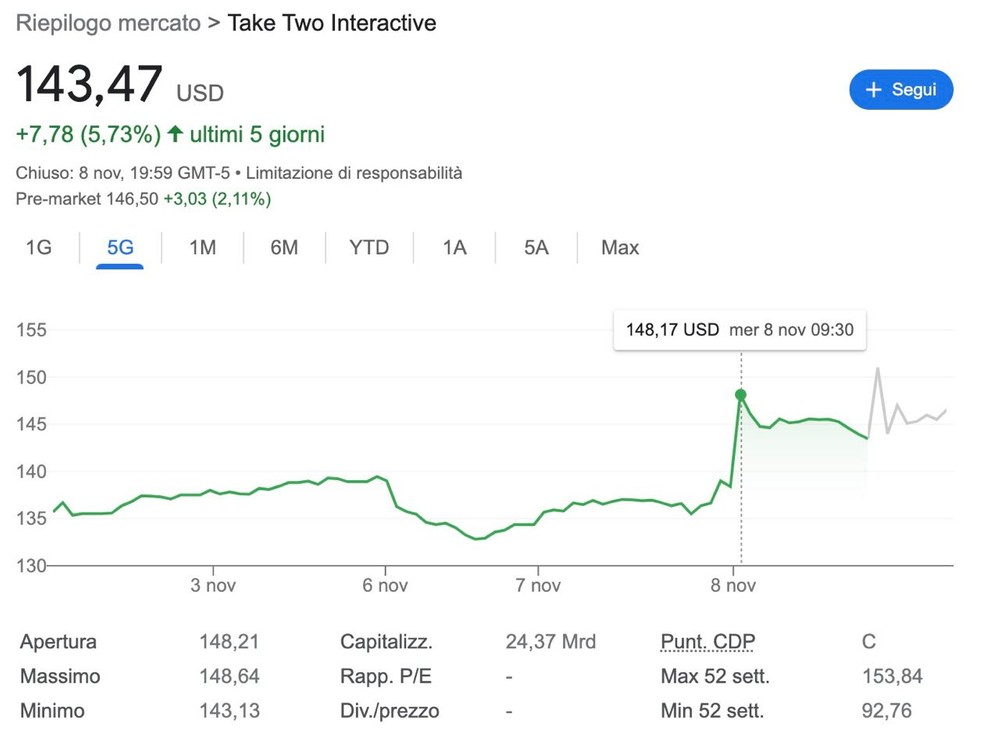
Task: Click the 148,17 USD chart tooltip
Action: [740, 329]
